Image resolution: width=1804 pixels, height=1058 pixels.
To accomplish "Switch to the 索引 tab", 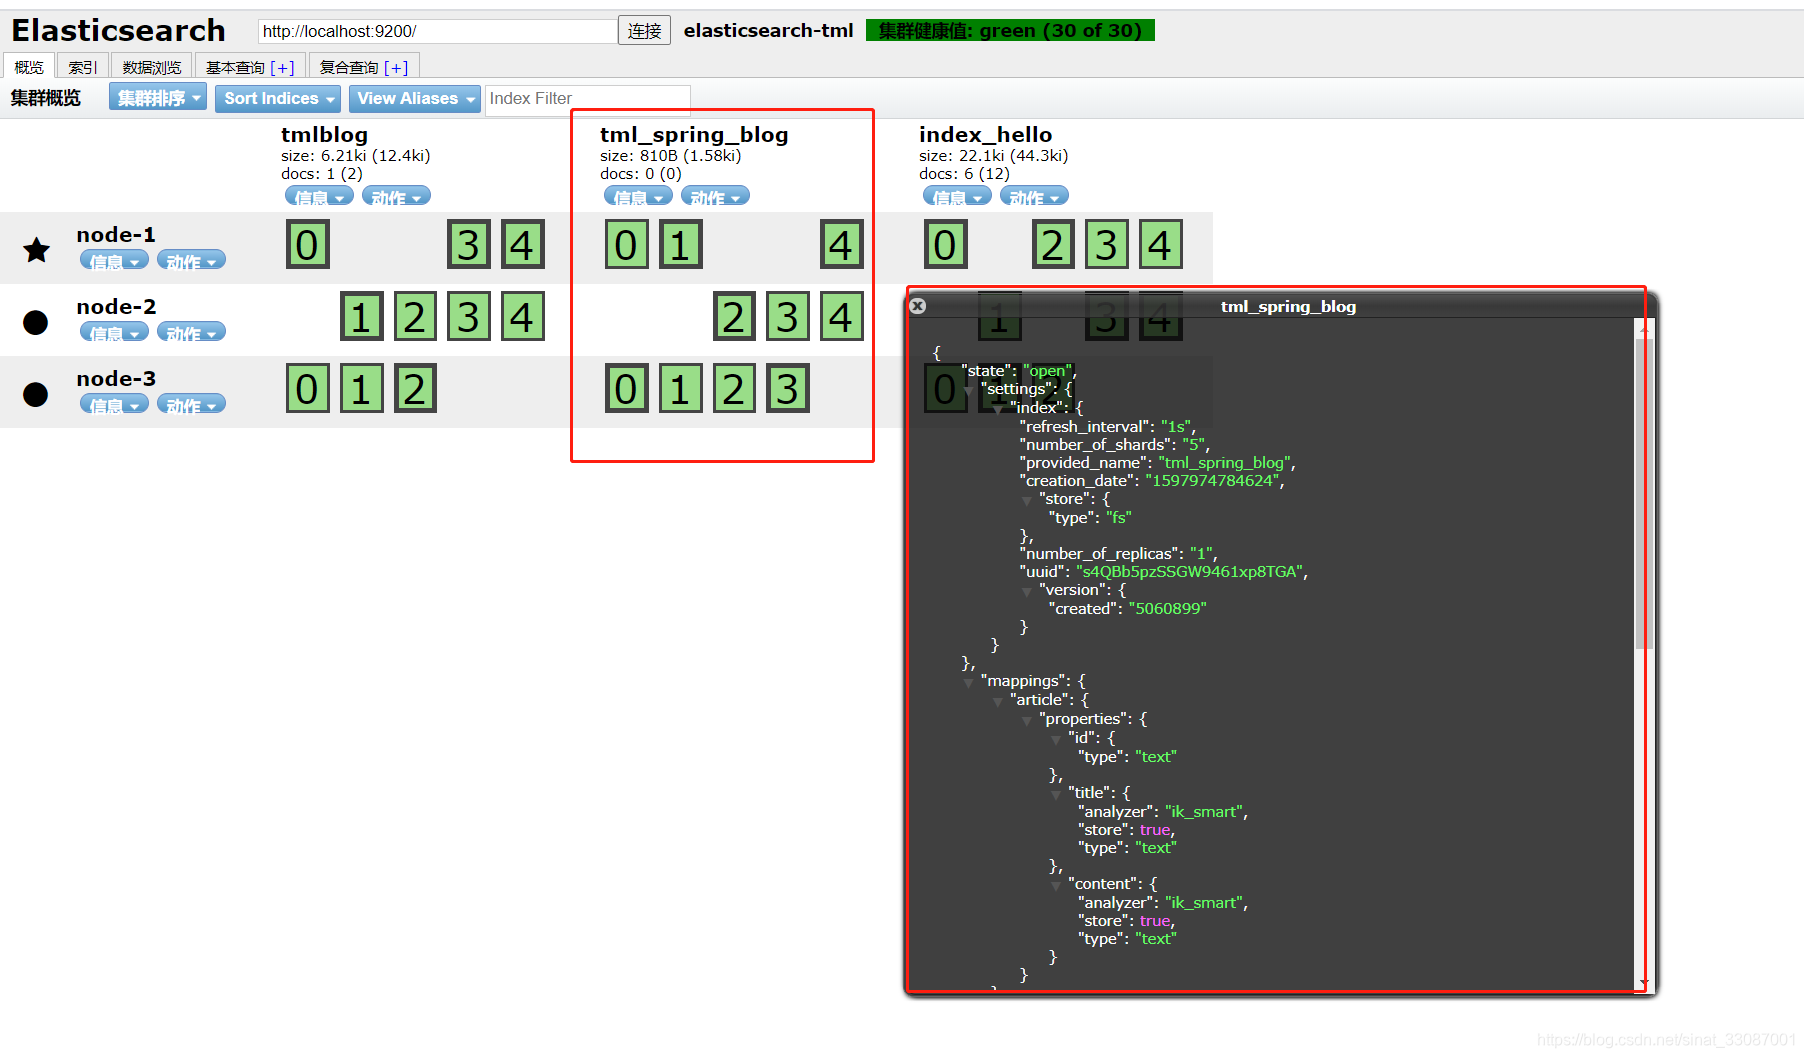I will point(83,67).
